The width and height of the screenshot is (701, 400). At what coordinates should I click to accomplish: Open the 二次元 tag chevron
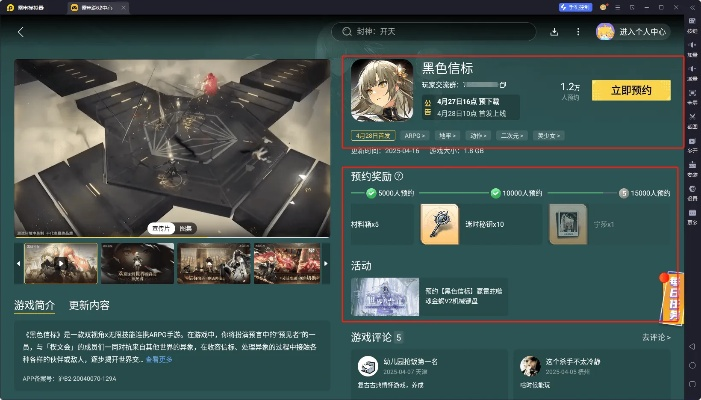512,135
